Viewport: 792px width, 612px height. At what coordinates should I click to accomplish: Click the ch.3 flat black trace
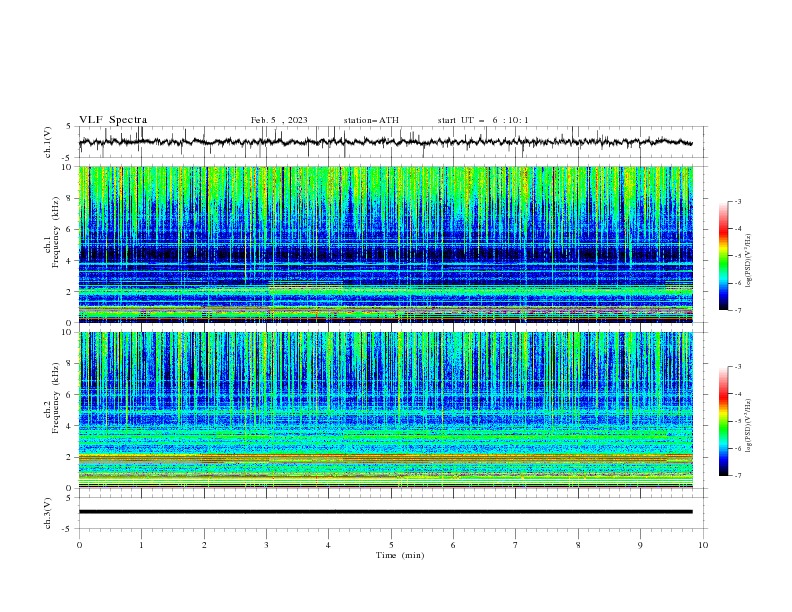click(x=386, y=512)
